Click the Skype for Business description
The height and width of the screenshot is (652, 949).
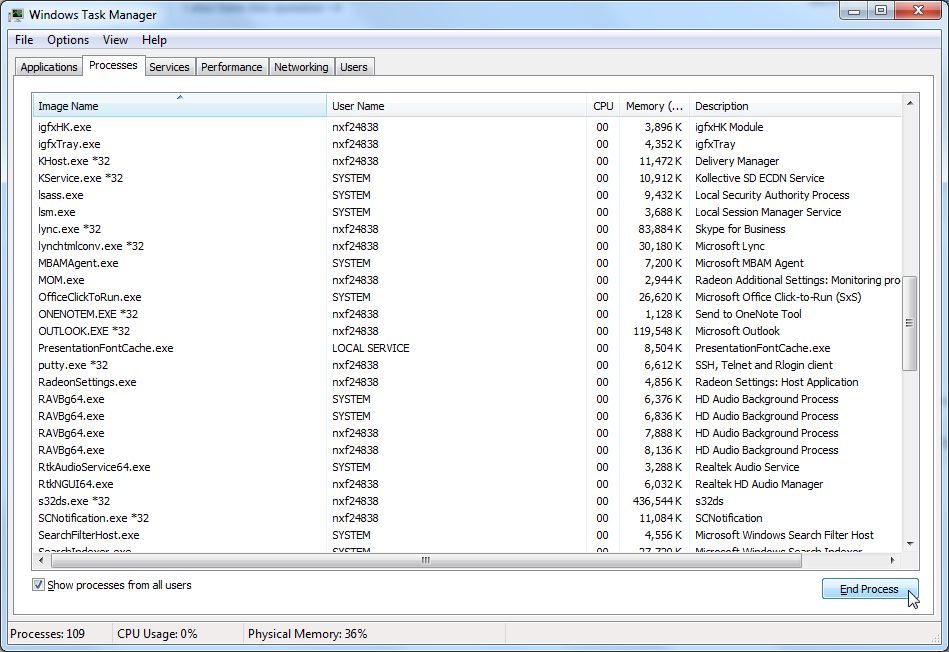point(740,229)
